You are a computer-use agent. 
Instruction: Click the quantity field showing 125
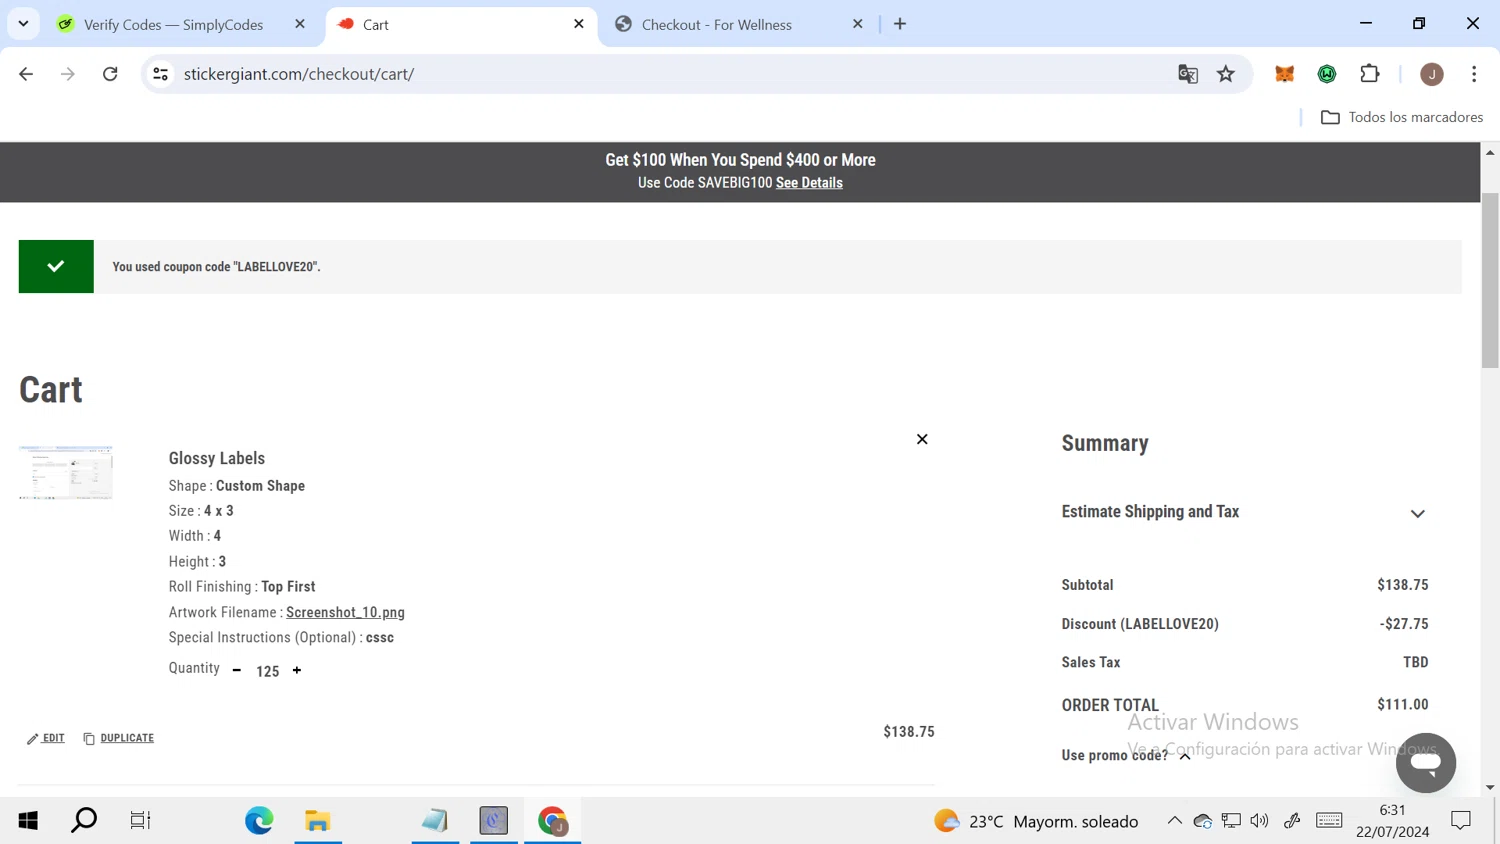coord(267,671)
